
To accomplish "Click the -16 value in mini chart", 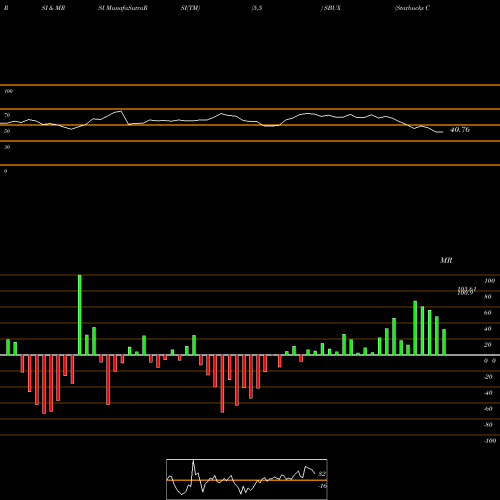I will [322, 486].
